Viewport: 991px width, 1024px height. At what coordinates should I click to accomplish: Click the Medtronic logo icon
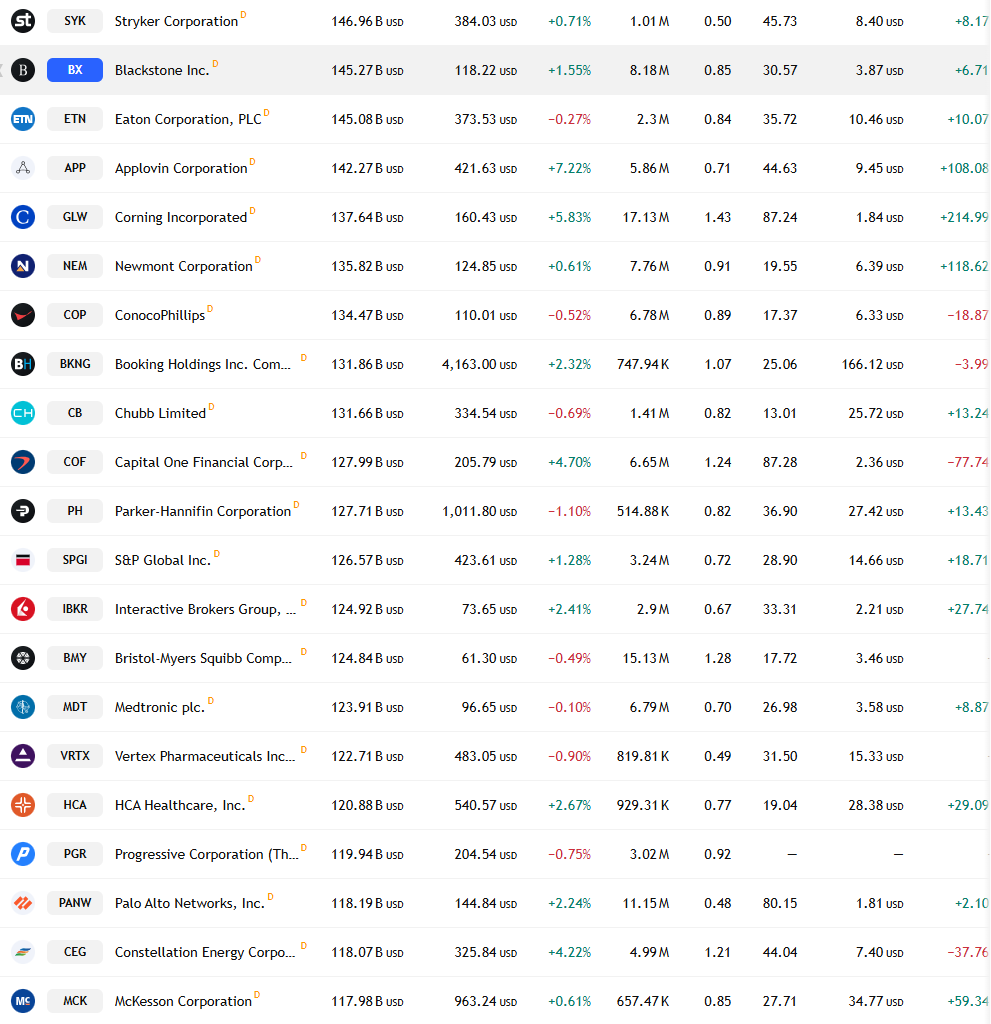(23, 707)
